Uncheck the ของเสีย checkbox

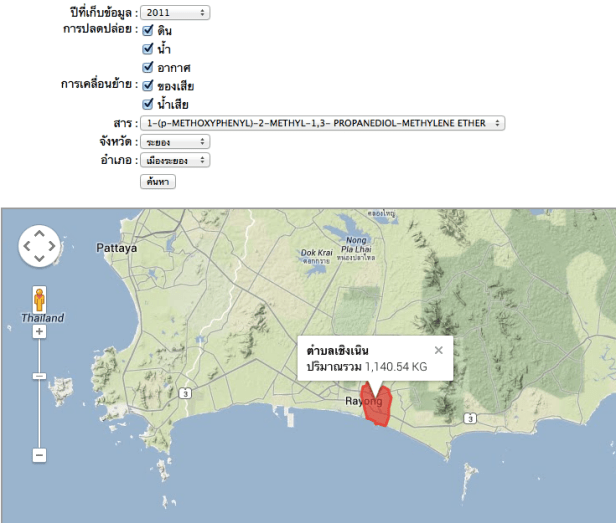(148, 85)
